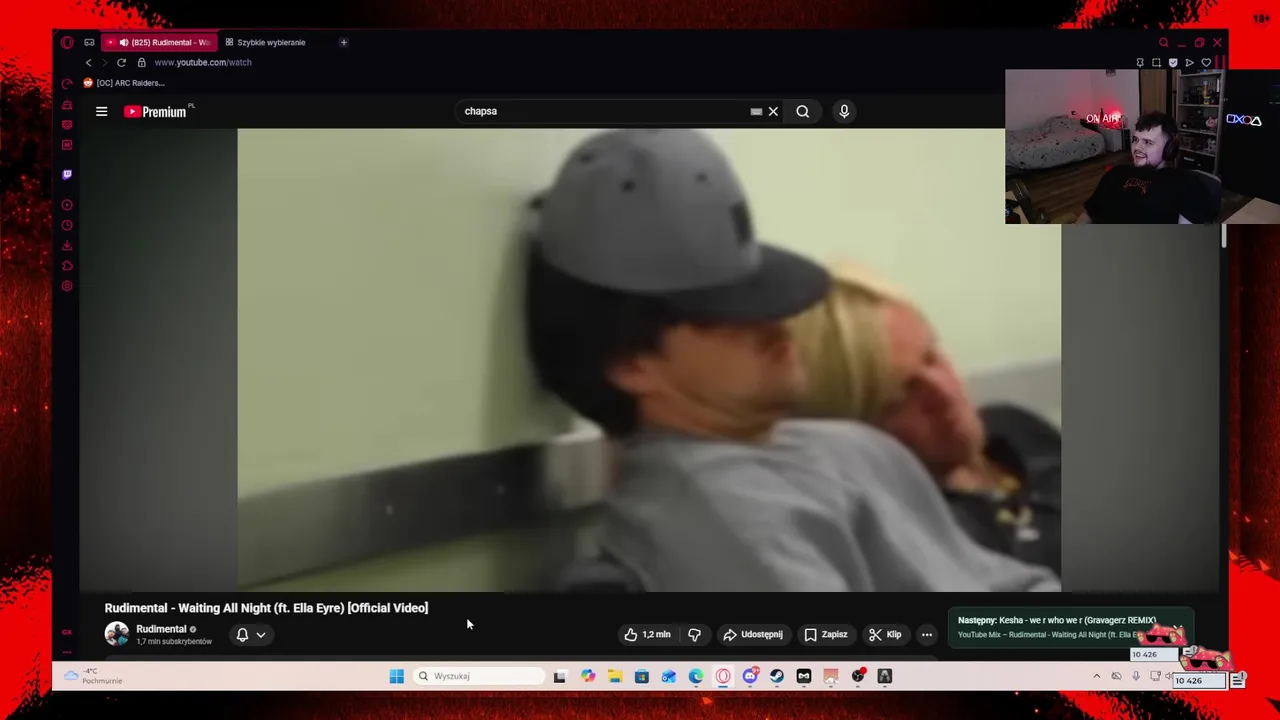
Task: Open the Rudimental channel name link
Action: (x=161, y=629)
